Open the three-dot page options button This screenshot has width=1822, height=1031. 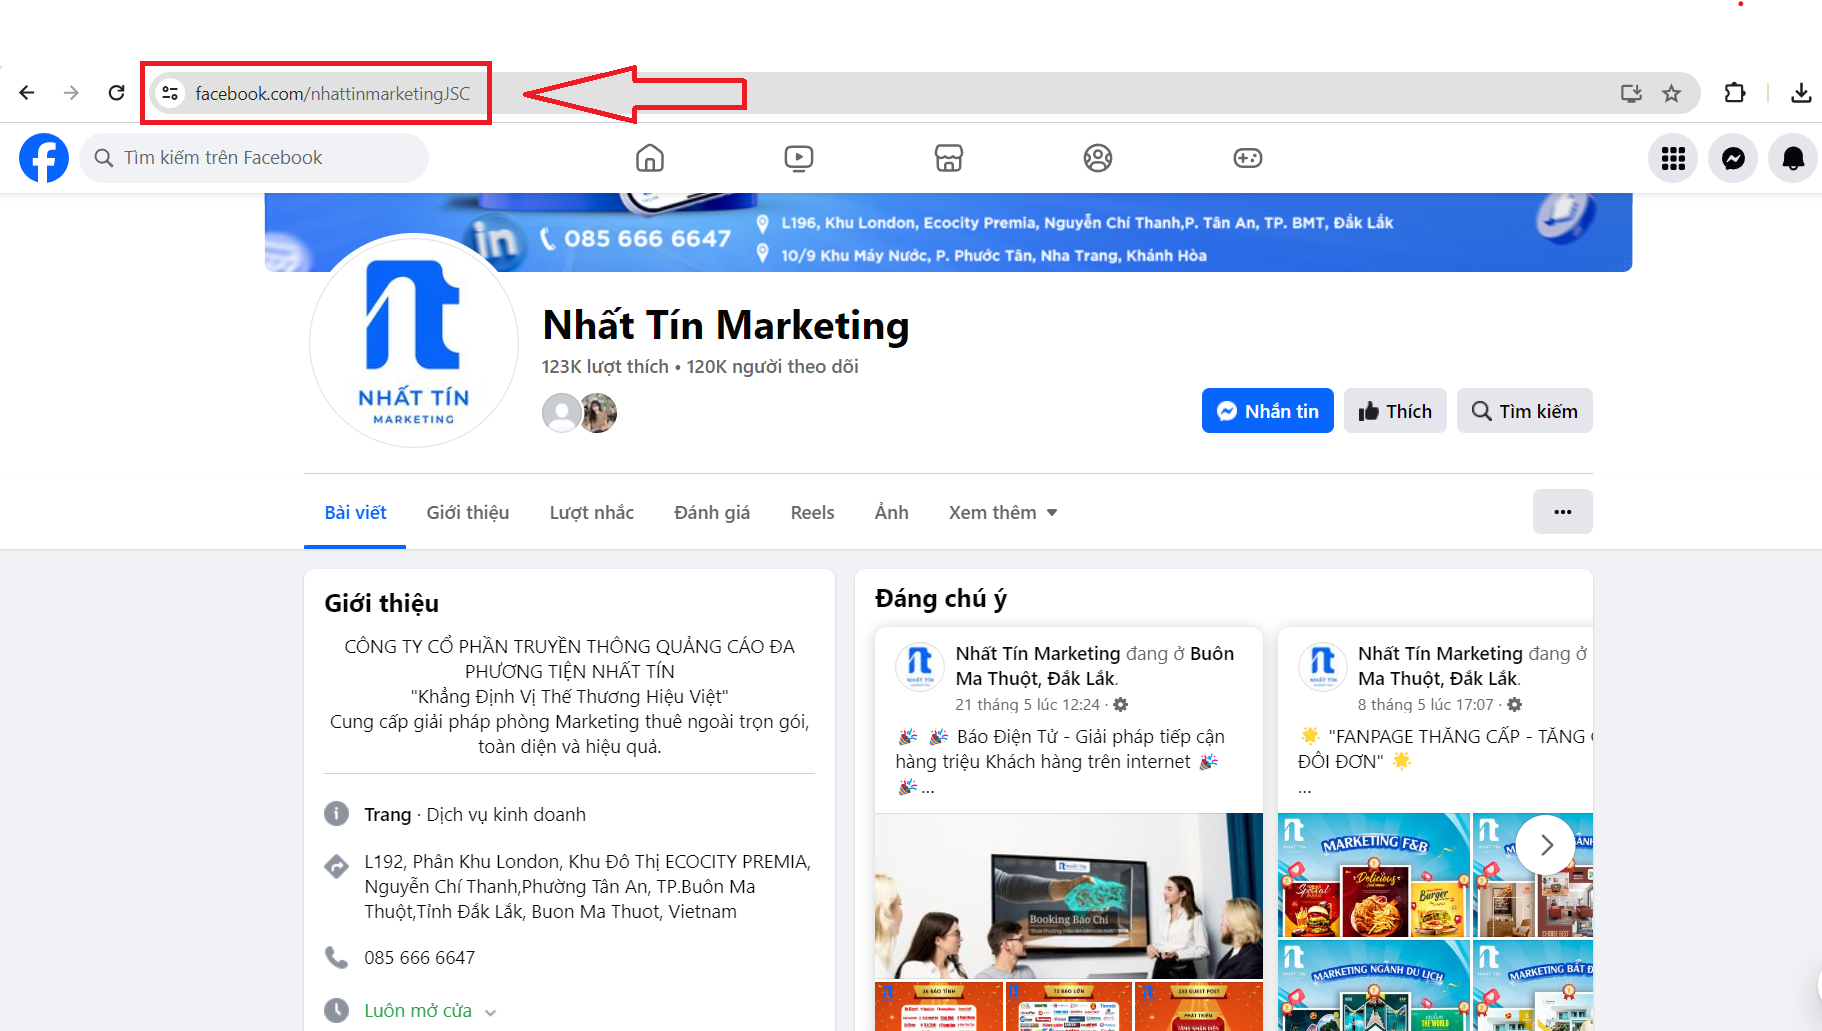1563,512
